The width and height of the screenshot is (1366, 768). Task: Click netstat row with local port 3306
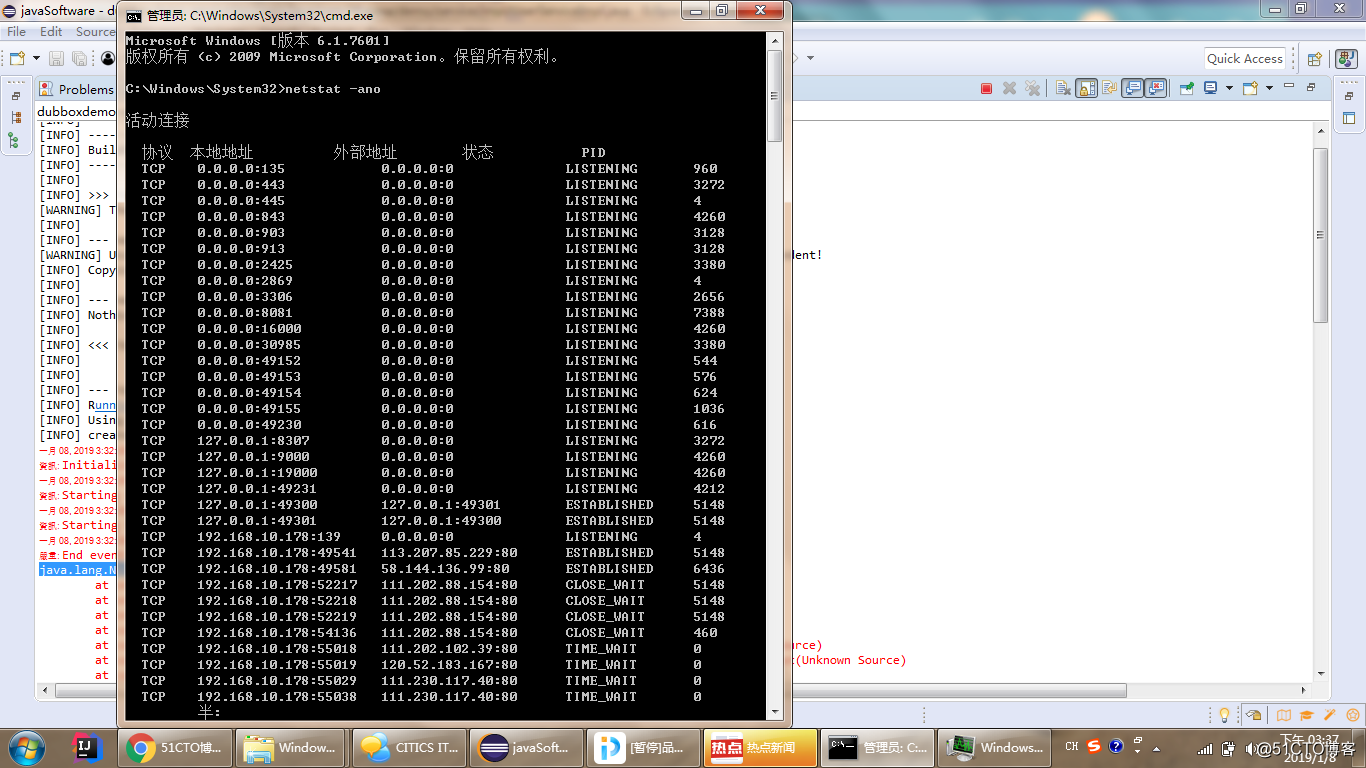[433, 297]
